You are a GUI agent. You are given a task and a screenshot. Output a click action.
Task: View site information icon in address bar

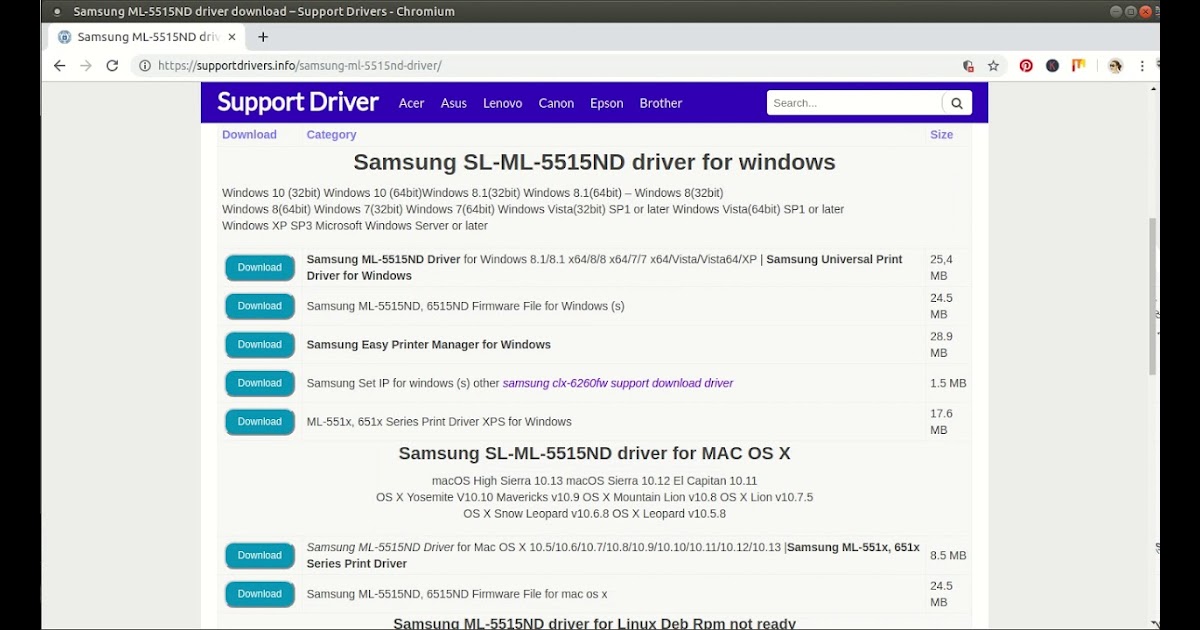(x=145, y=66)
